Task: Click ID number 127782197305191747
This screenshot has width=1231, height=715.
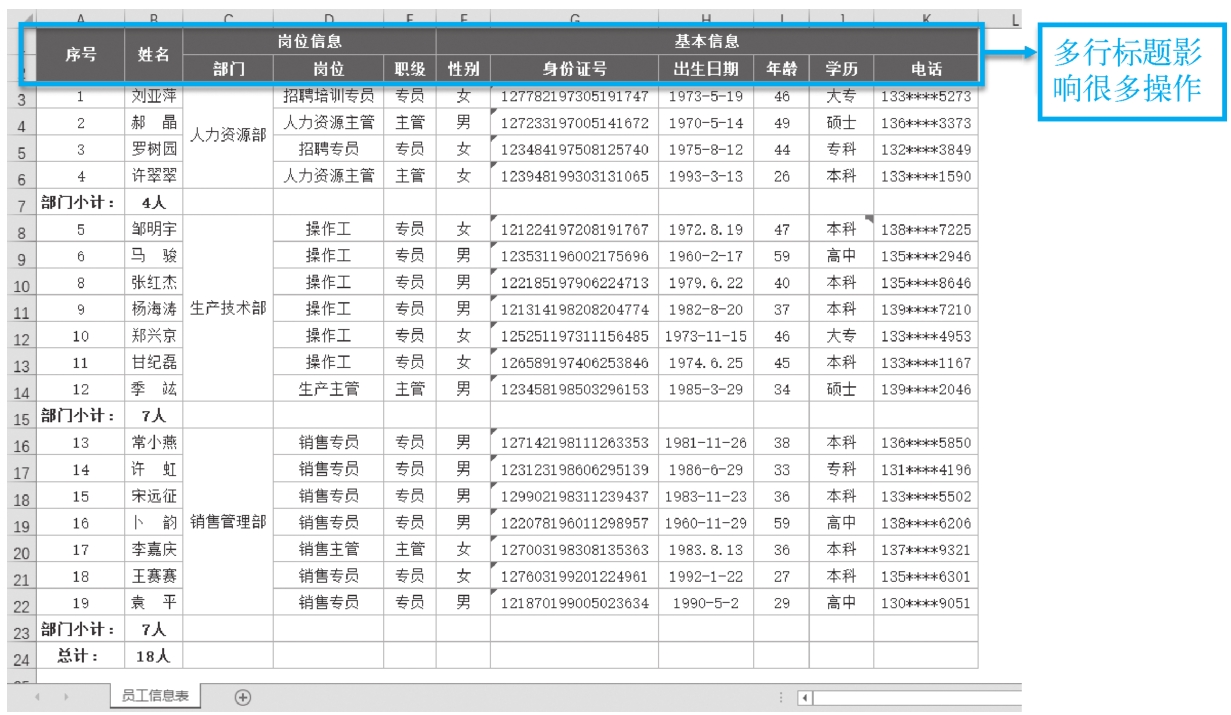Action: point(574,96)
